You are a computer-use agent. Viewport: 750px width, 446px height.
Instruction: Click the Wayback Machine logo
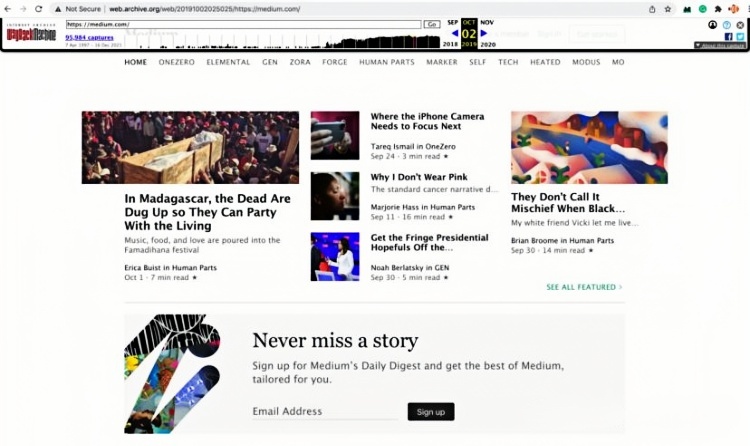[31, 34]
